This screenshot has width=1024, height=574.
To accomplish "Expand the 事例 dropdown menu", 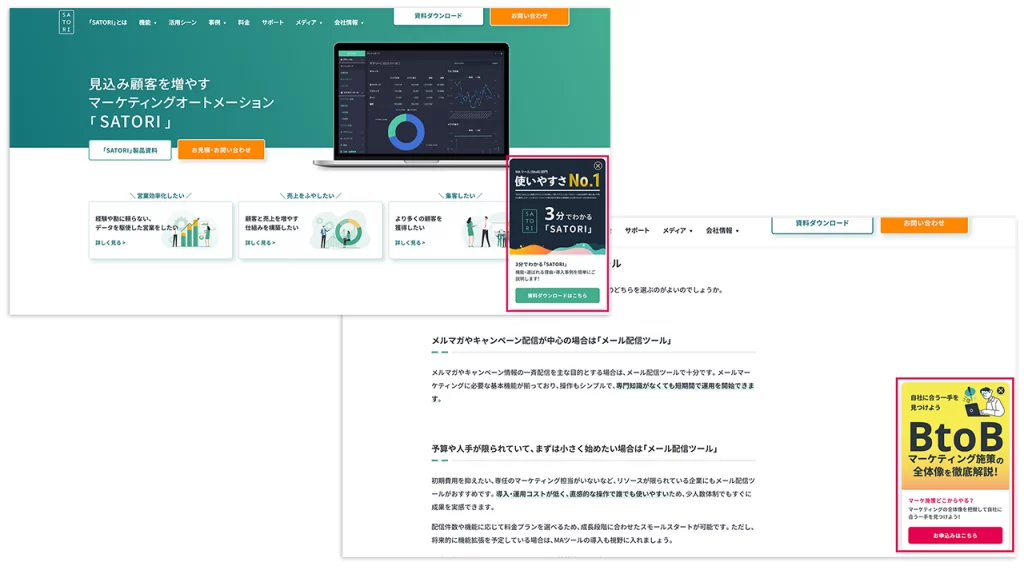I will click(217, 22).
